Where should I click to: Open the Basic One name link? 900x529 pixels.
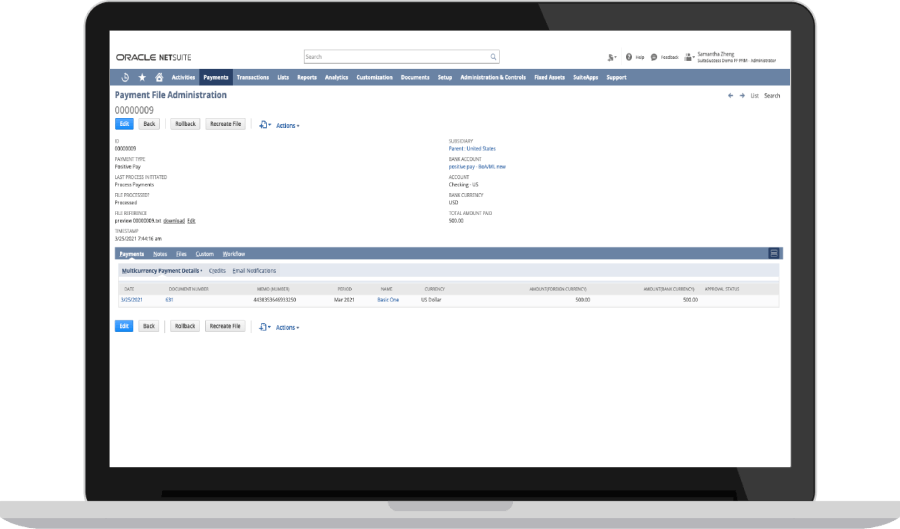coord(388,299)
